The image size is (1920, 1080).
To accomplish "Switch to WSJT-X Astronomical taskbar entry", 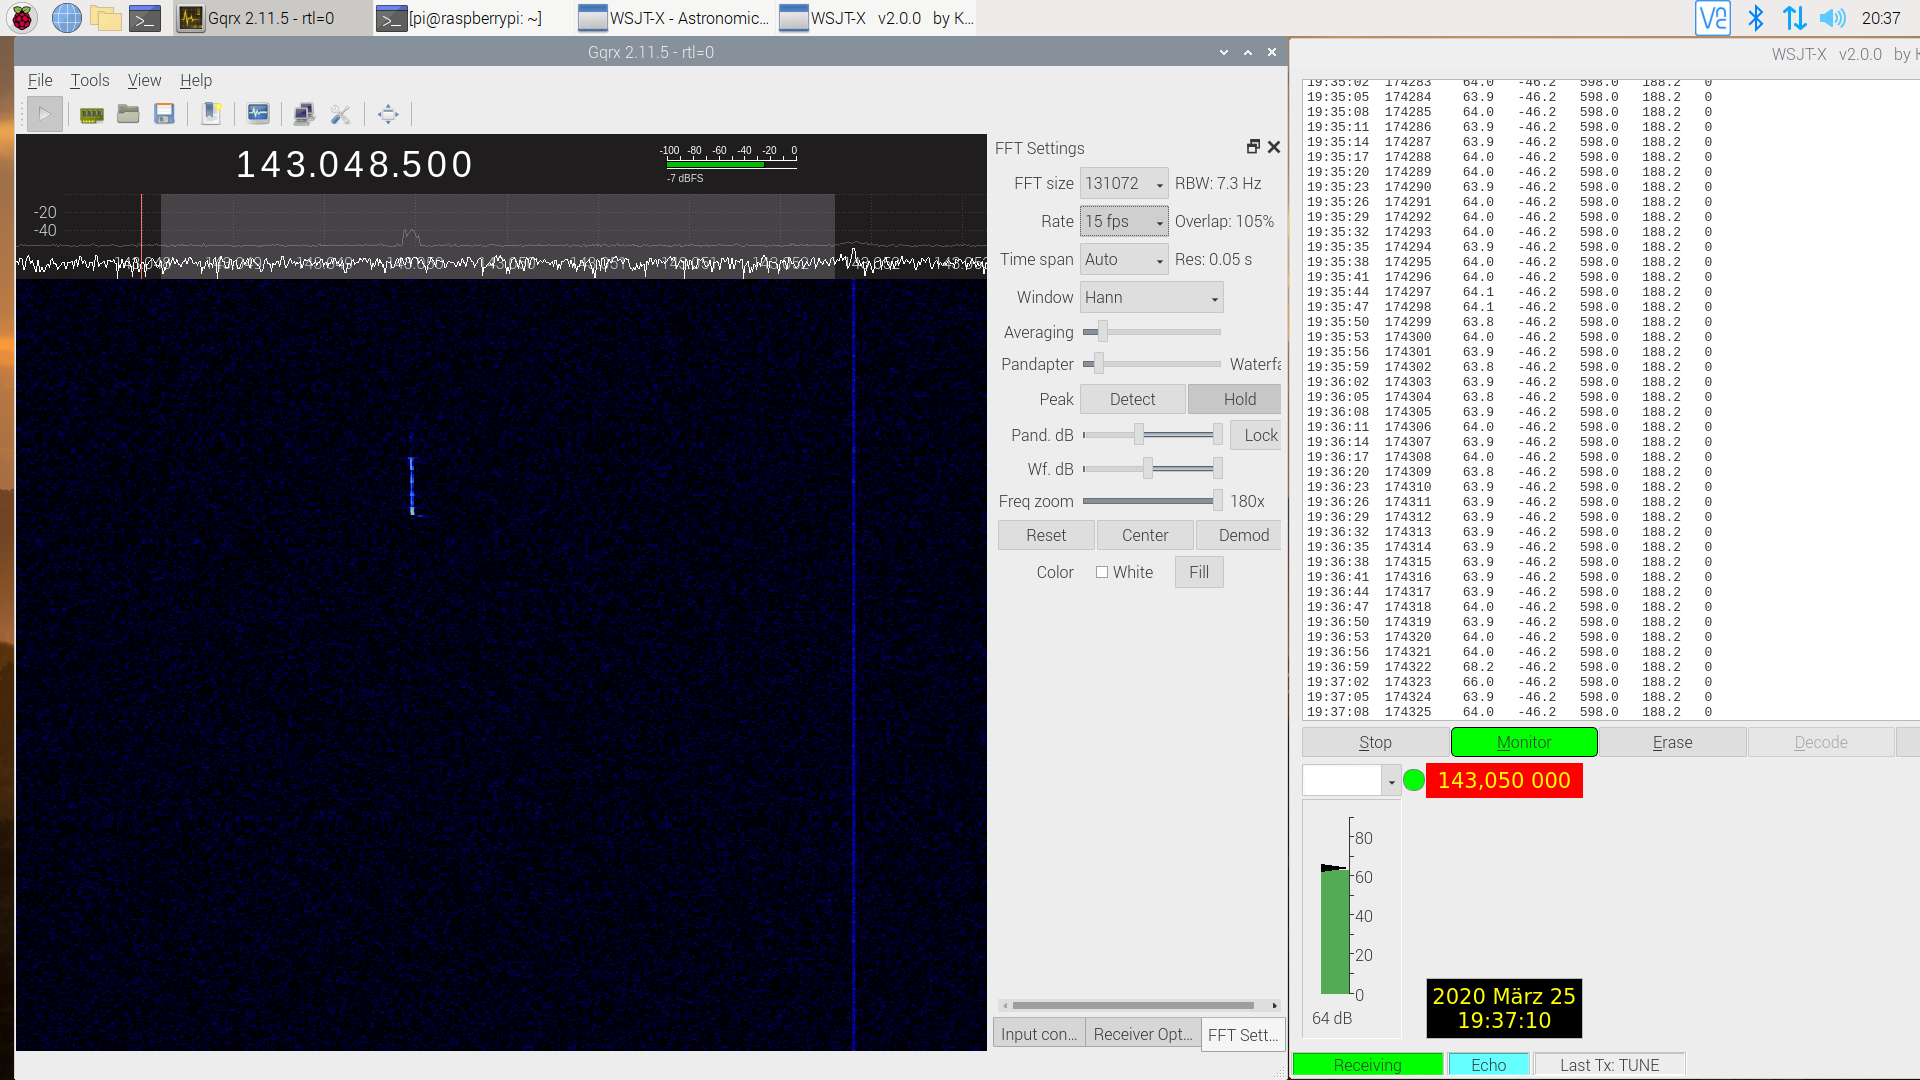I will [675, 18].
